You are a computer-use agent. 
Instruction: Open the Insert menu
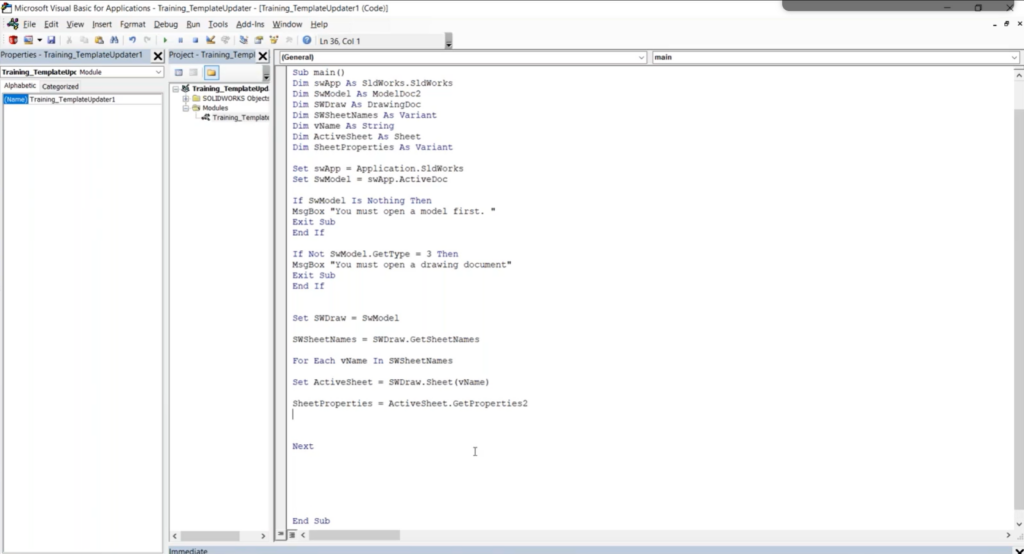coord(102,24)
